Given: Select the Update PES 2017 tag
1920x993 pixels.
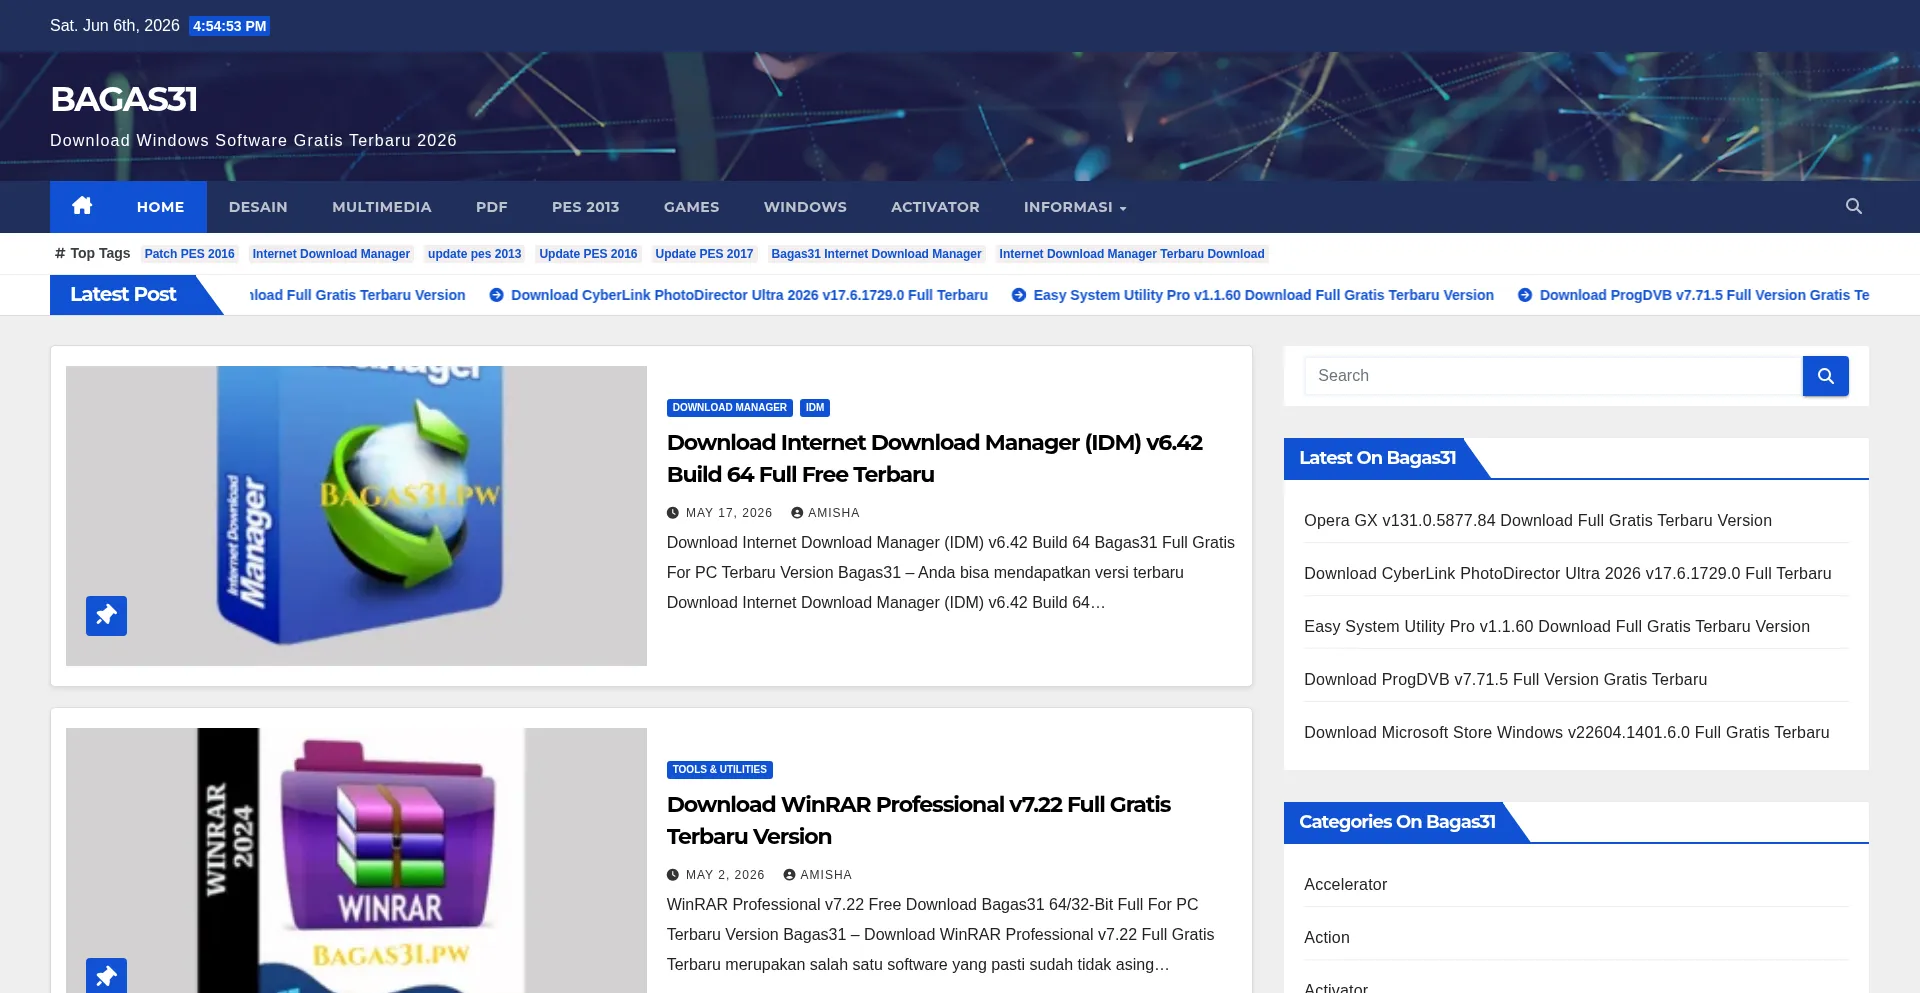Looking at the screenshot, I should pos(704,254).
